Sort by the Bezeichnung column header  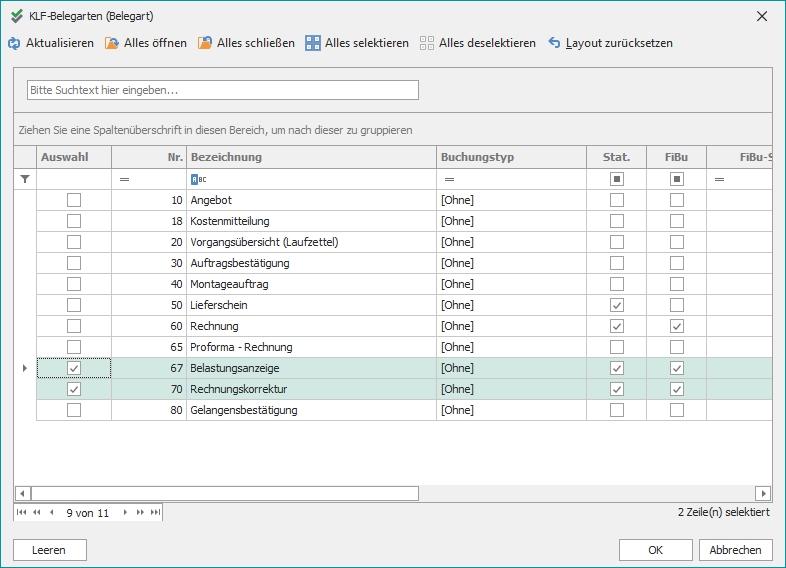click(310, 157)
